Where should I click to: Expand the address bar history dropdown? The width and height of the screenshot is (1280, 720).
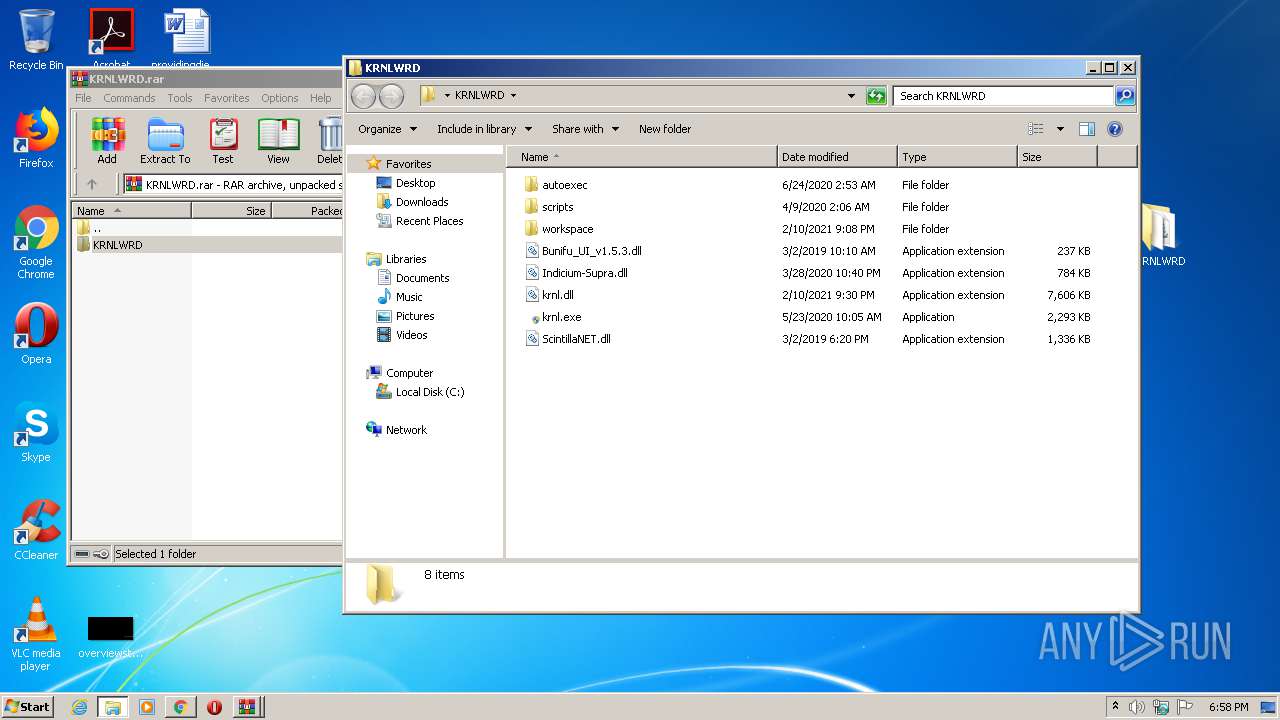pos(851,96)
